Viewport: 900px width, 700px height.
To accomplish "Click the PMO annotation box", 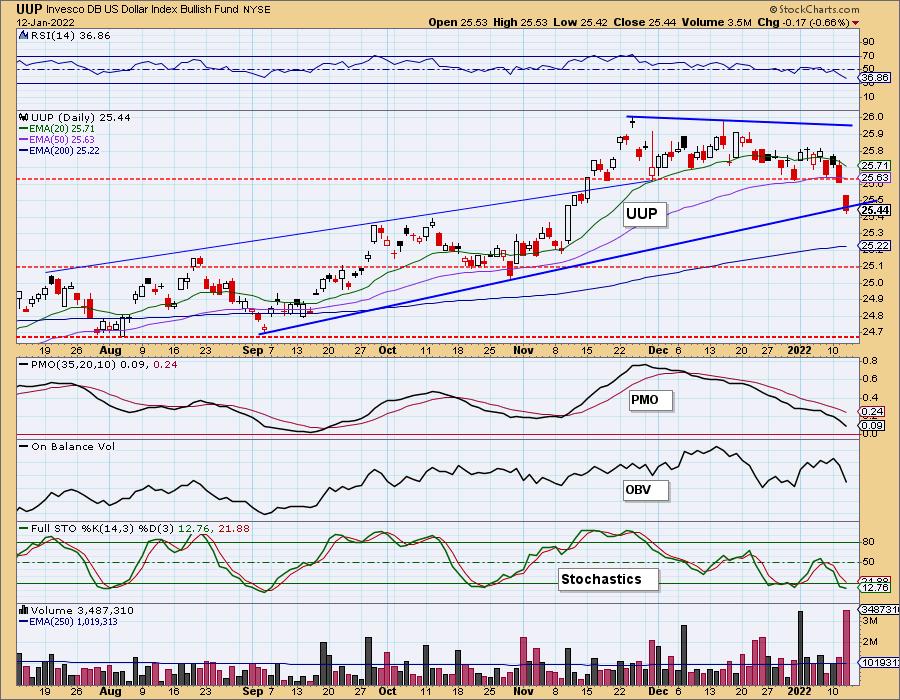I will 650,400.
